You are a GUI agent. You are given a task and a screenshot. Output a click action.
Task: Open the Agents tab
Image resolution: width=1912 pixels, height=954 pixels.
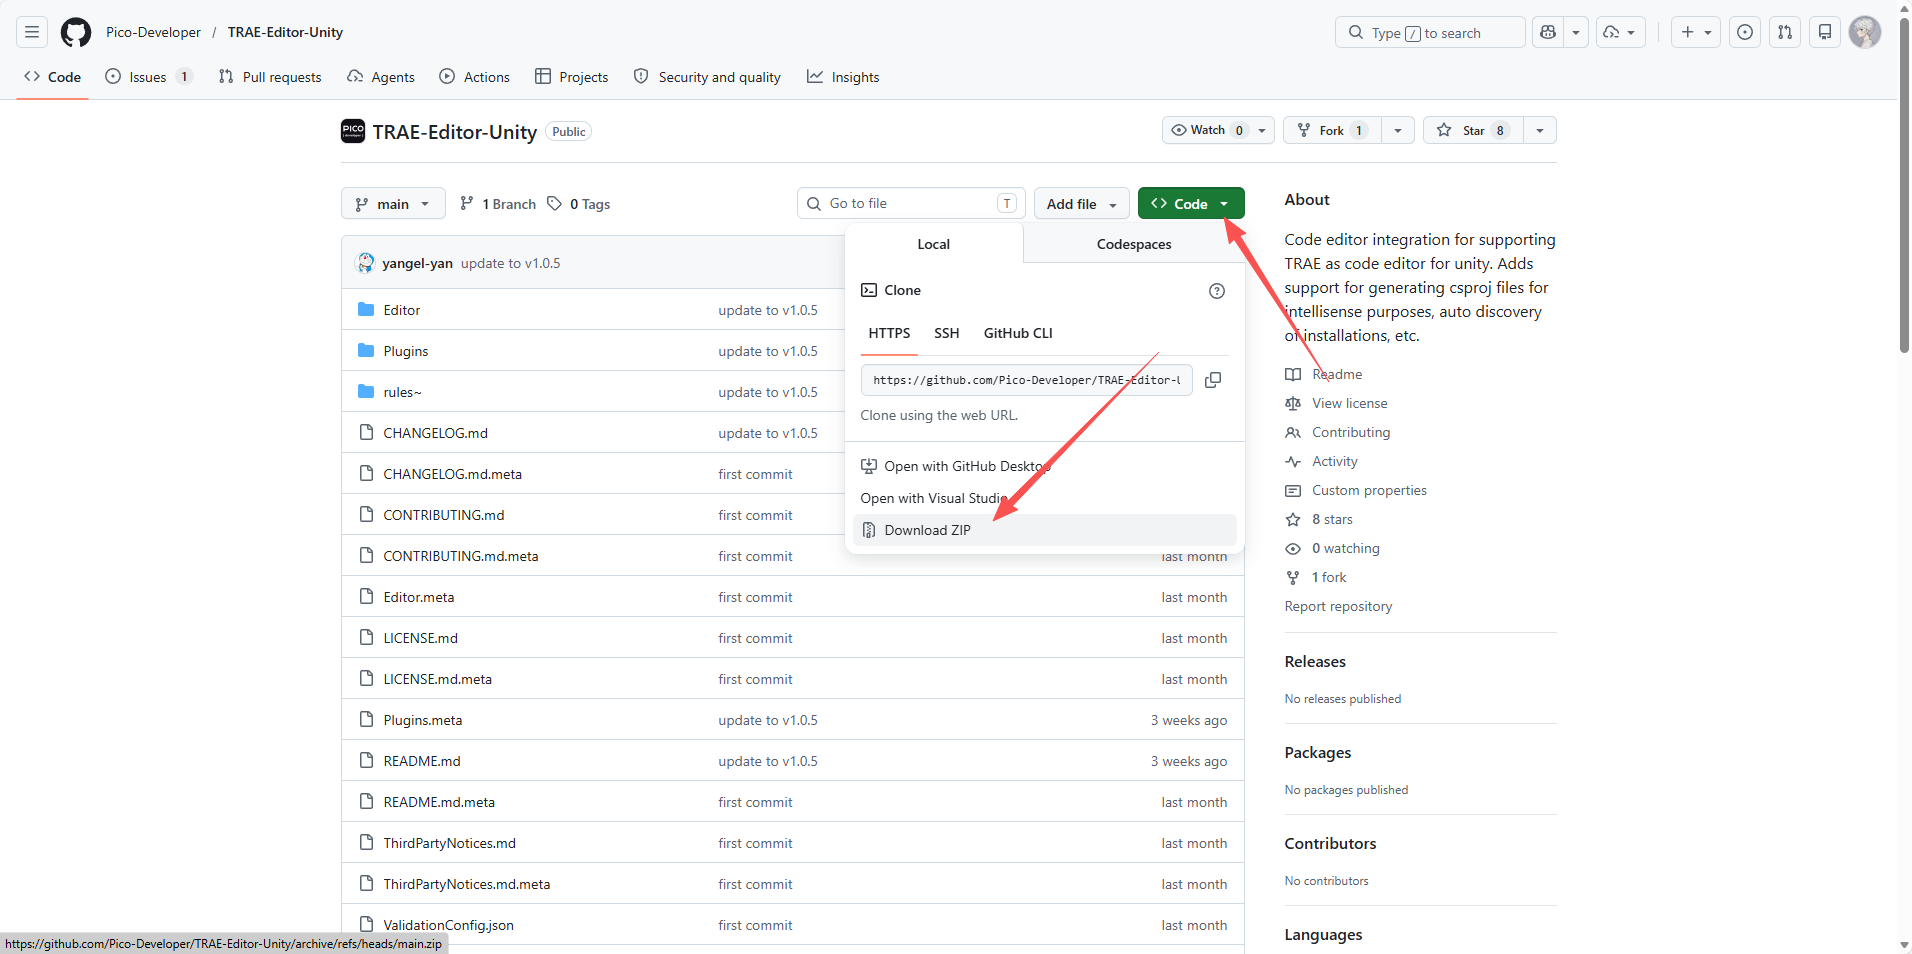pos(381,77)
